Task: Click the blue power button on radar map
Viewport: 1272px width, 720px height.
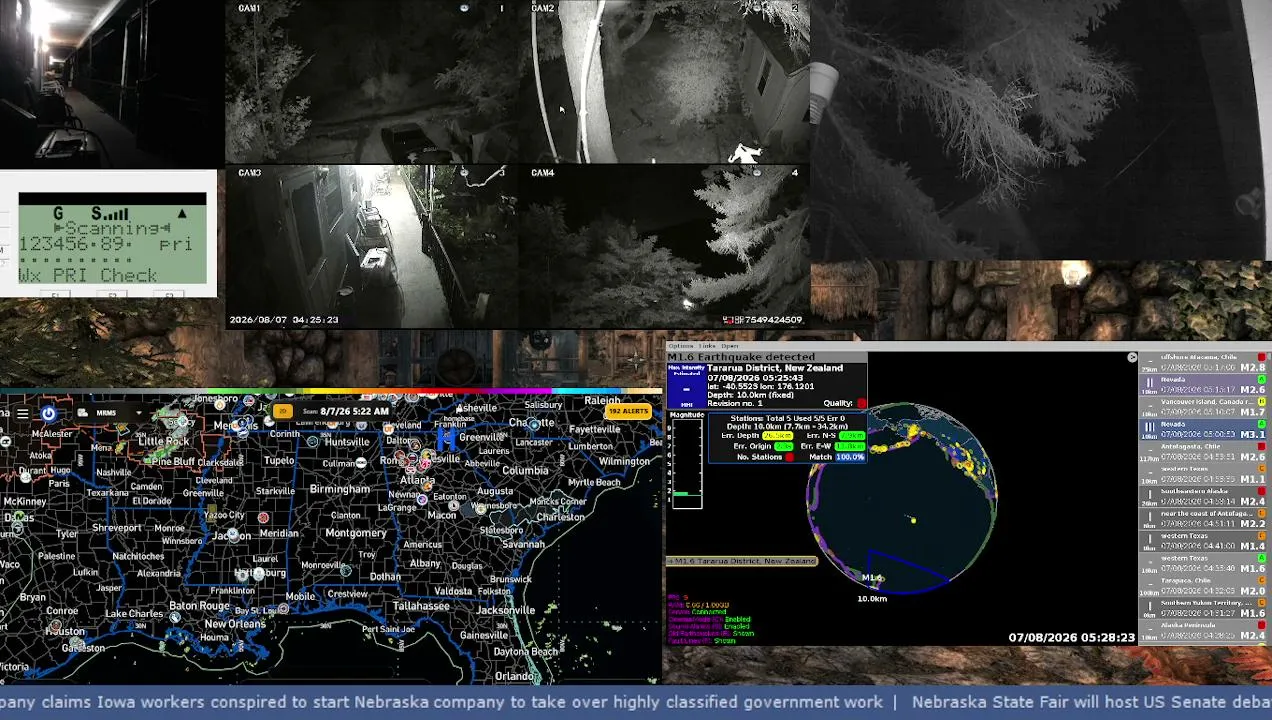Action: click(x=49, y=413)
